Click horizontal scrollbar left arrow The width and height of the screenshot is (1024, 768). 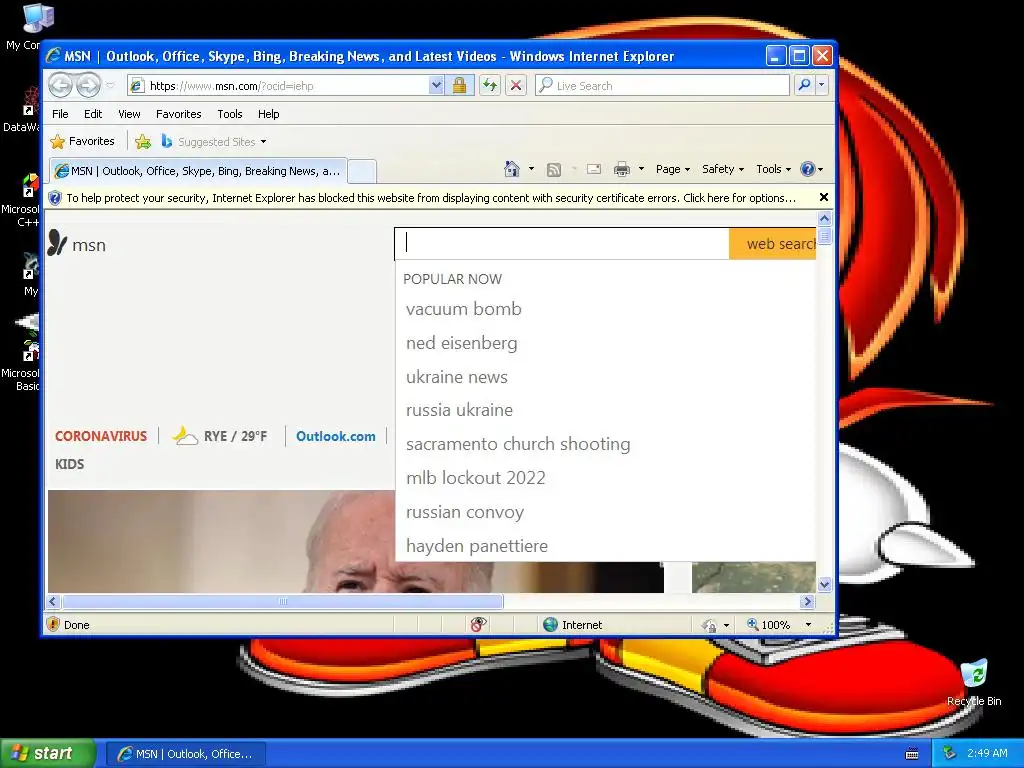tap(54, 601)
